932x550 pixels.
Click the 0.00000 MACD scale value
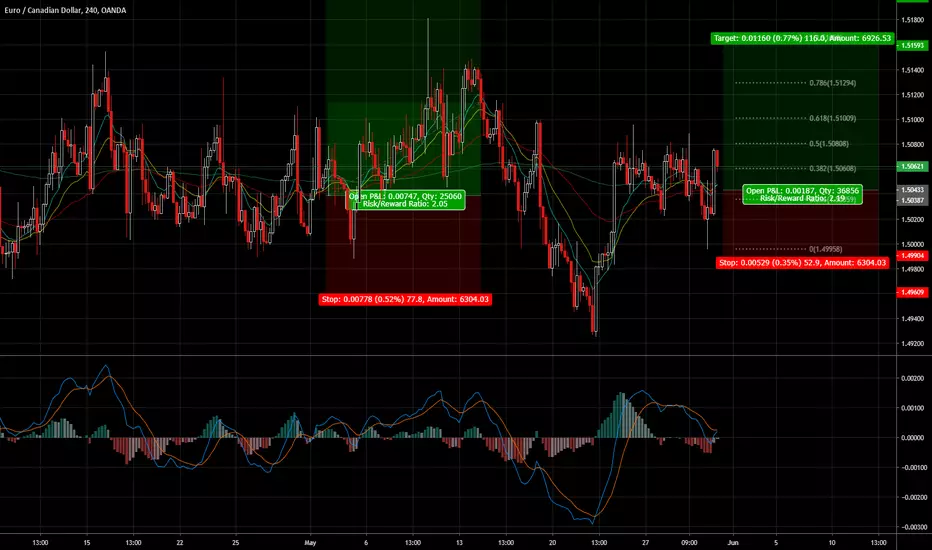[x=912, y=438]
